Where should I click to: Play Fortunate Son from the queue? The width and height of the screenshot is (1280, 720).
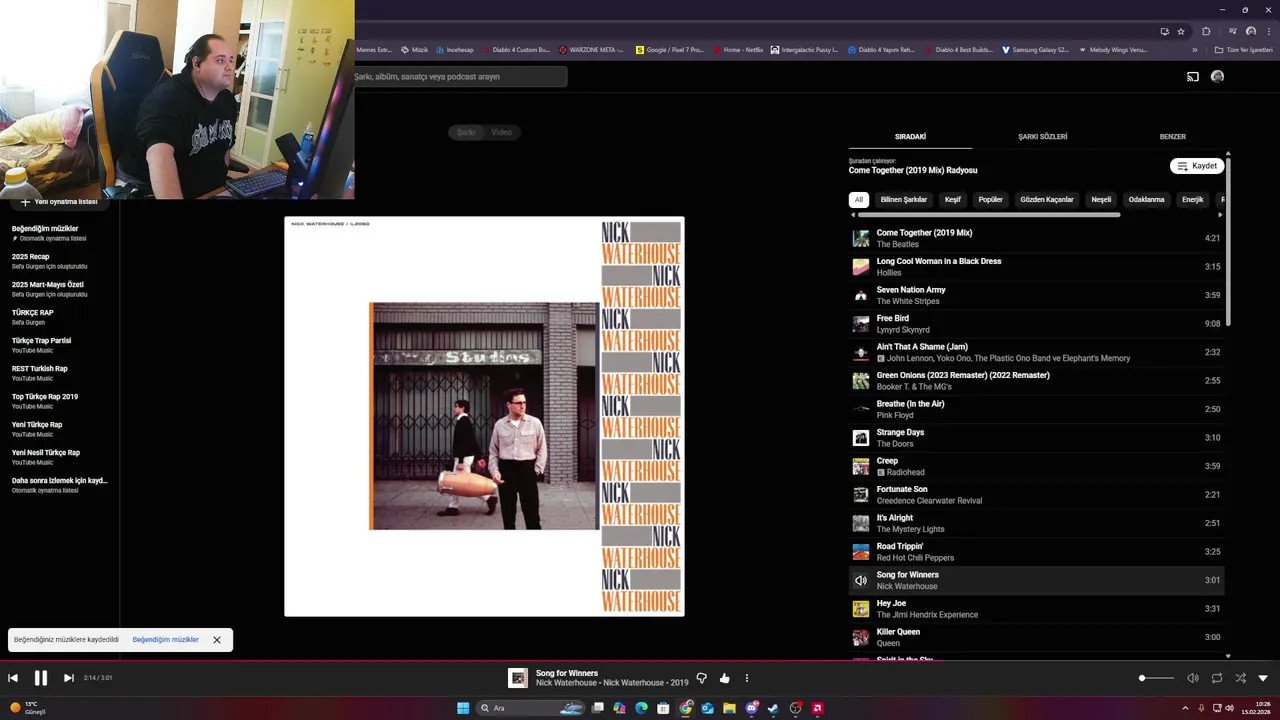[1036, 495]
